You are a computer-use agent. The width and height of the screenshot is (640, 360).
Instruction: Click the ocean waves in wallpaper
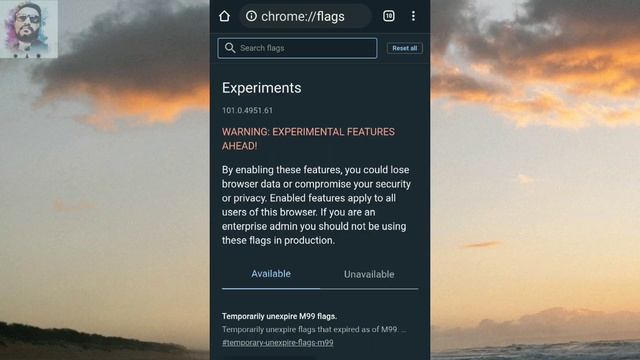[x=535, y=351]
